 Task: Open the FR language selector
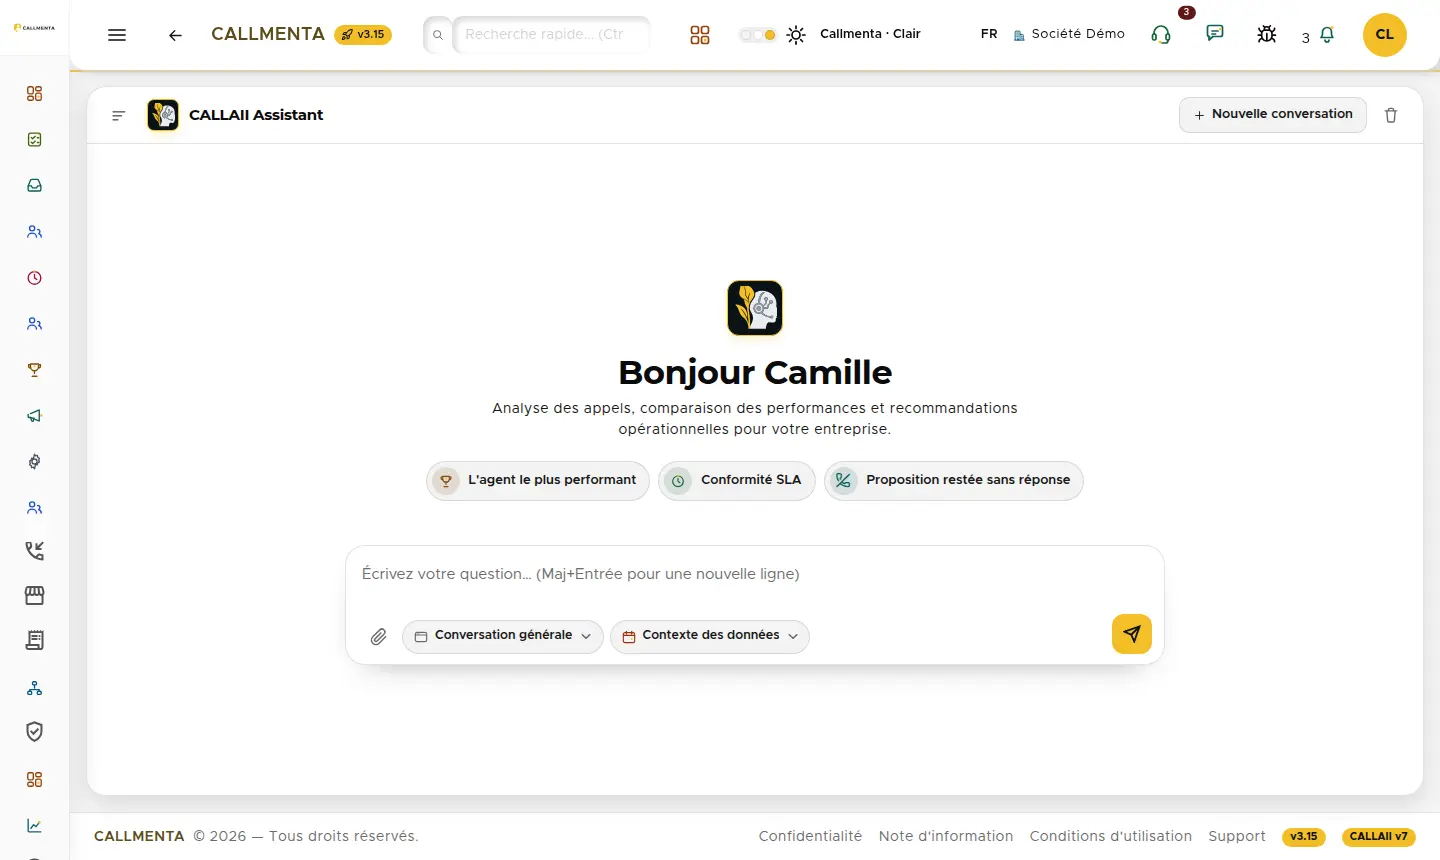(x=989, y=34)
